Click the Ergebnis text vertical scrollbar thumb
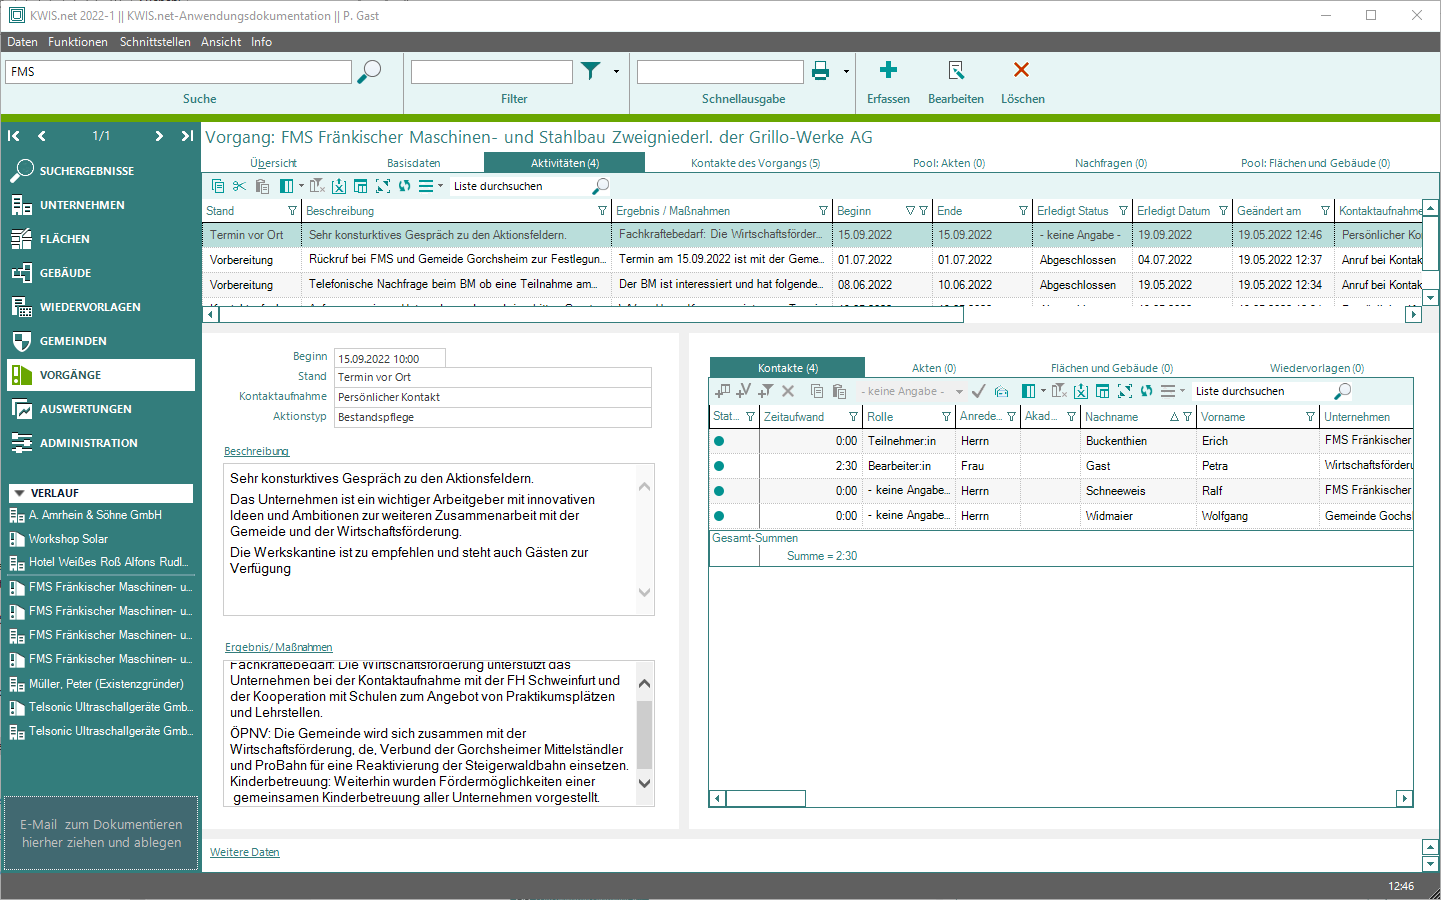The width and height of the screenshot is (1441, 900). pos(645,735)
